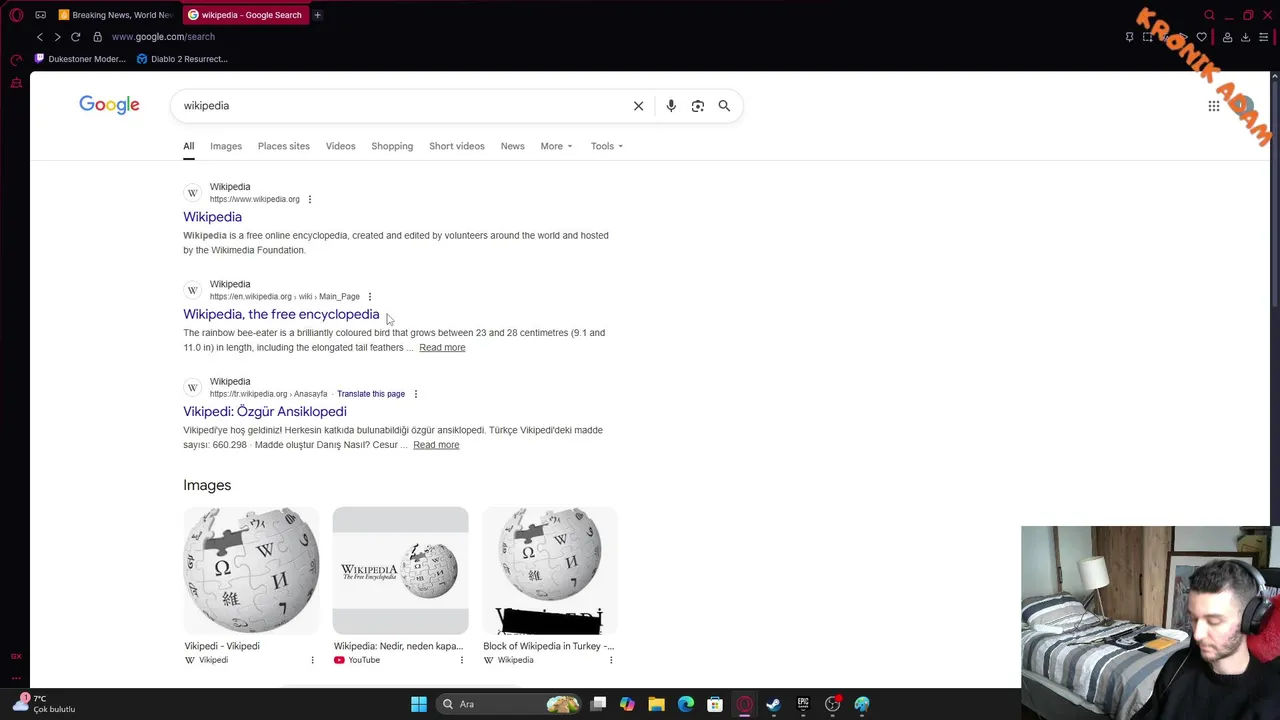Viewport: 1280px width, 720px height.
Task: Open the Dukestoner Twitch bookmark
Action: (x=80, y=59)
